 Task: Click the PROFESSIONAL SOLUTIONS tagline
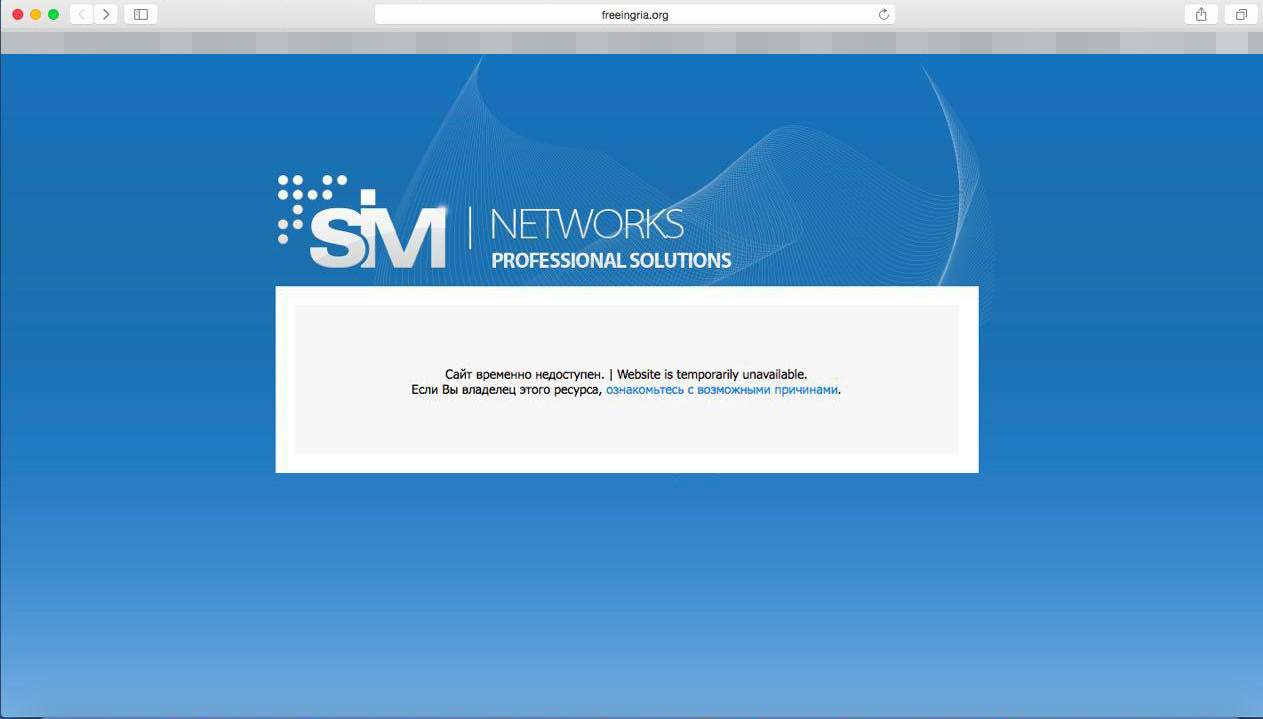click(611, 261)
